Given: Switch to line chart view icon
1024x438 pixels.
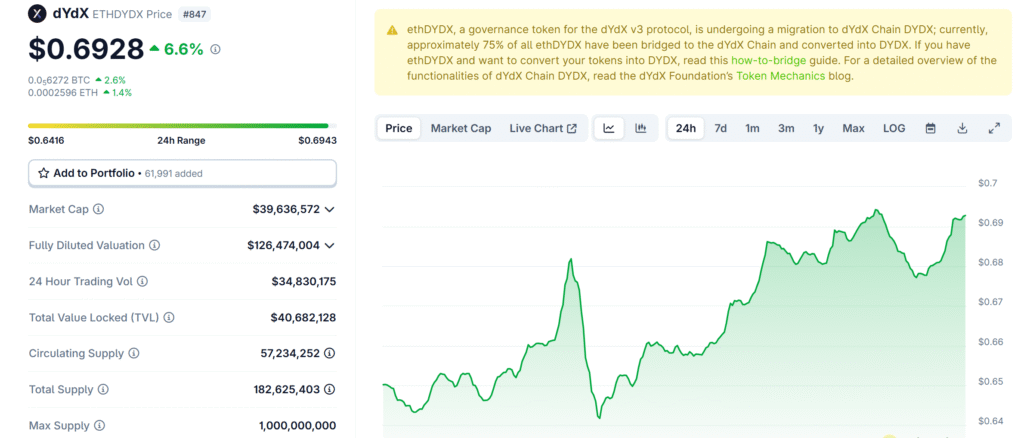Looking at the screenshot, I should [609, 129].
